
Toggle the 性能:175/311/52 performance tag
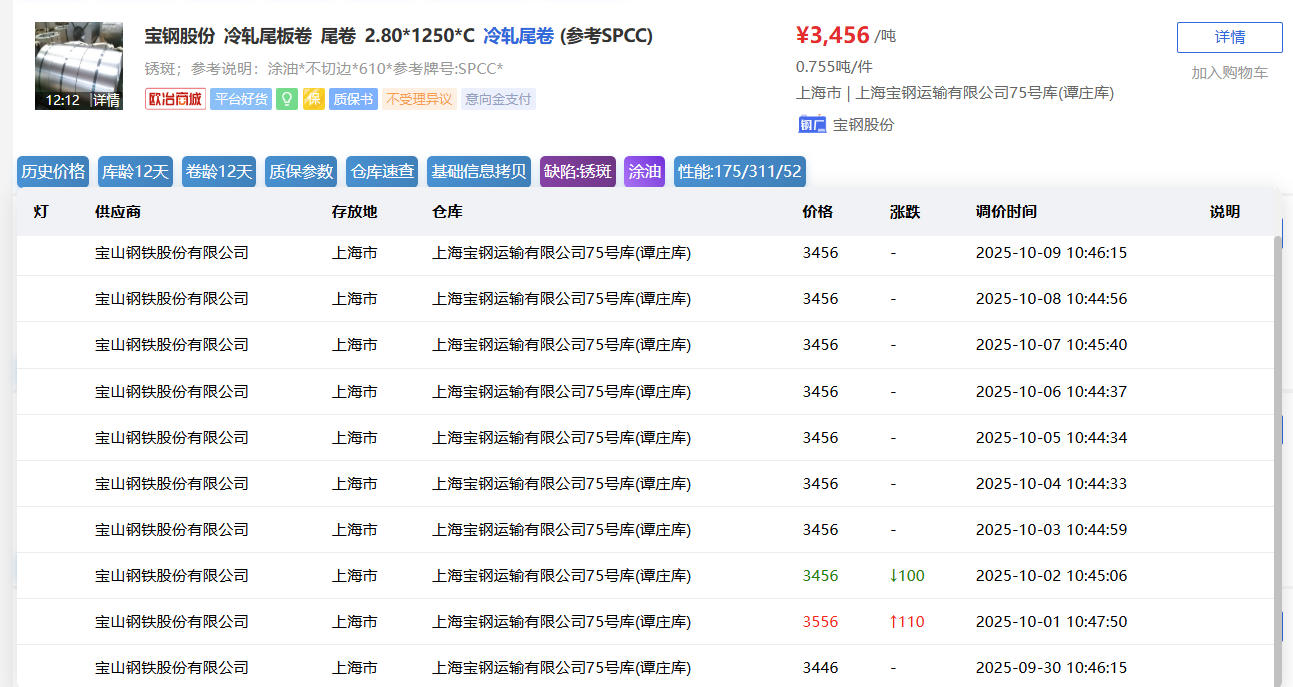739,171
